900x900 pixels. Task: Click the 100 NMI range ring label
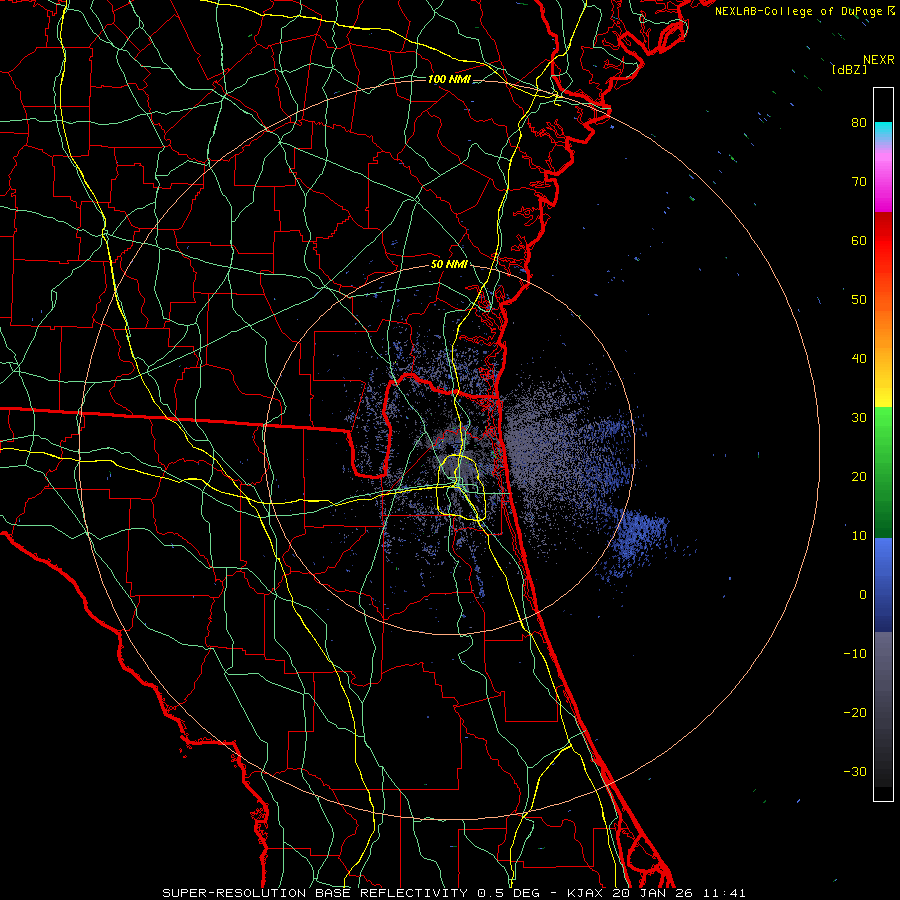[449, 79]
